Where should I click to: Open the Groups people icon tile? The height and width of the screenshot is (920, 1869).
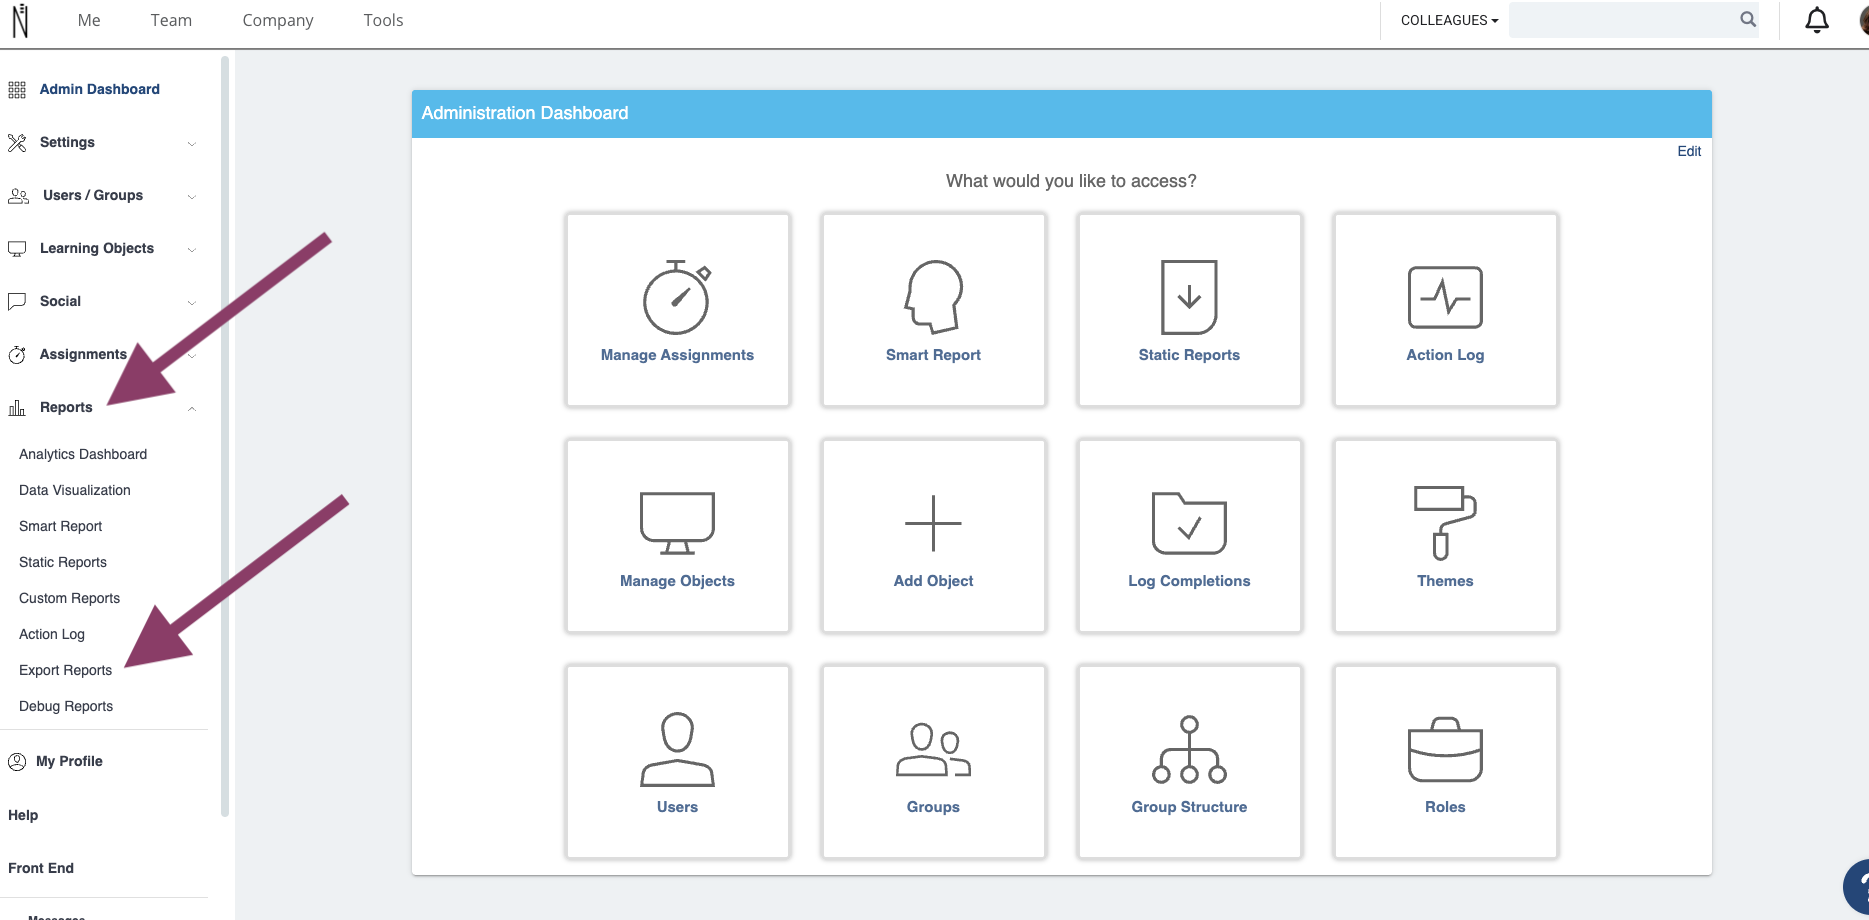tap(933, 762)
